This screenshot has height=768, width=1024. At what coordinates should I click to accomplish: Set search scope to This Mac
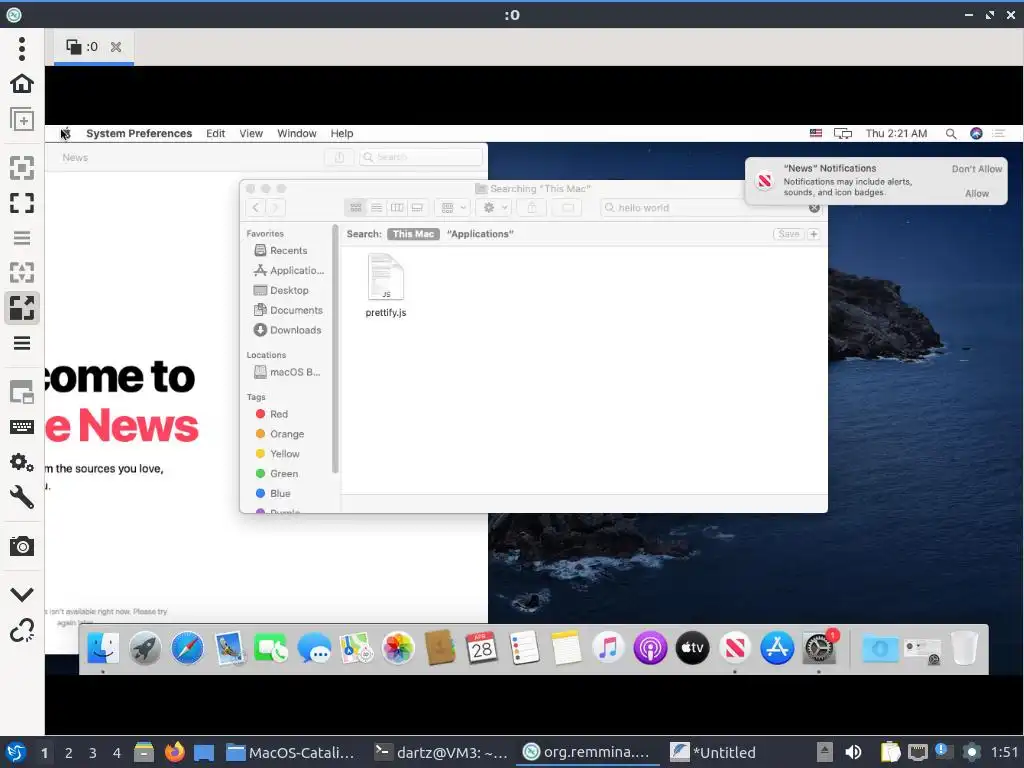[413, 234]
